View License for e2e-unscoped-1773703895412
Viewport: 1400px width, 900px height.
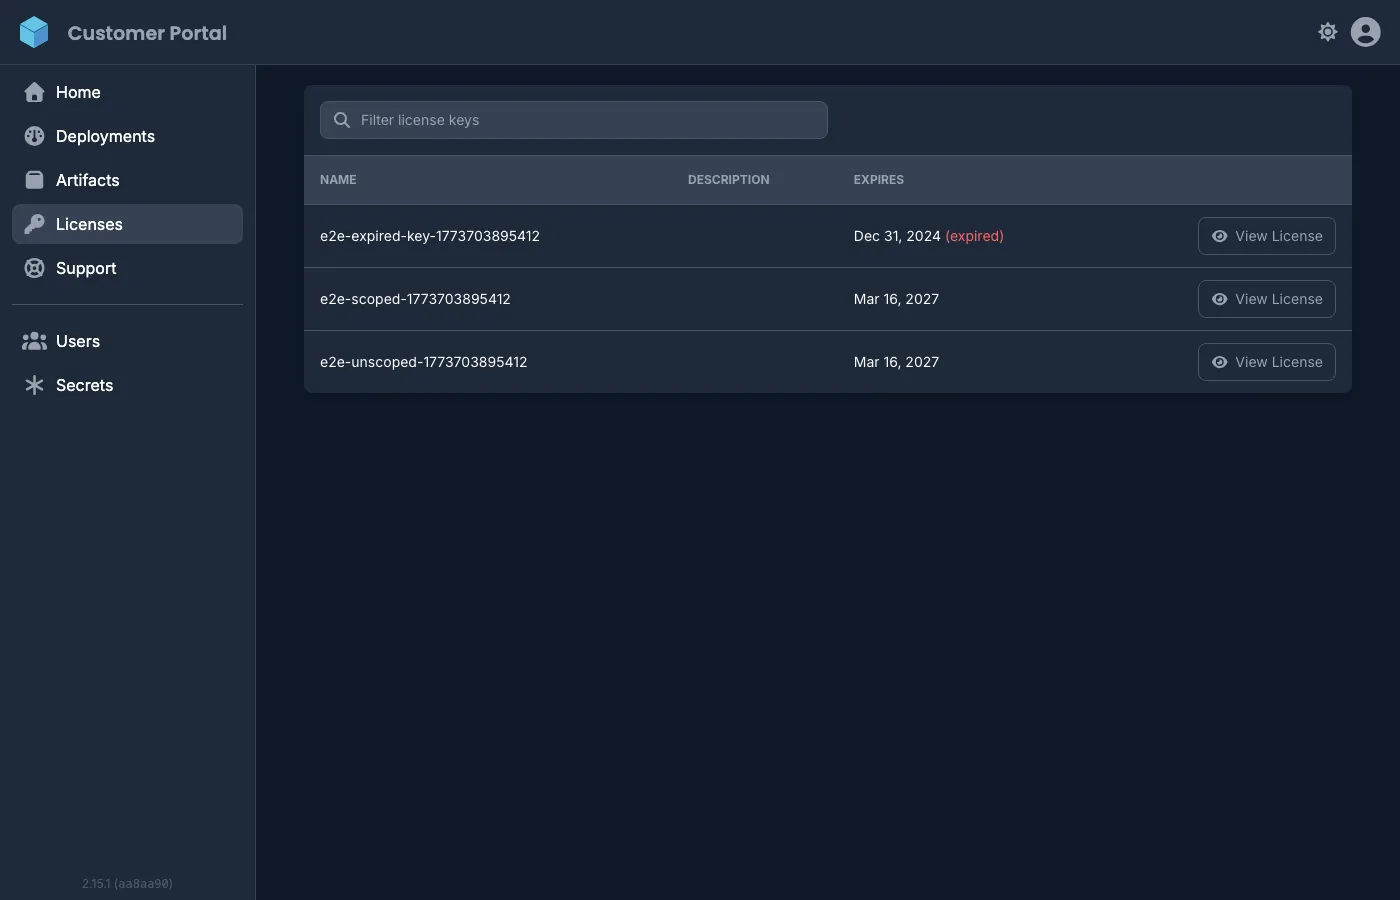click(1267, 361)
